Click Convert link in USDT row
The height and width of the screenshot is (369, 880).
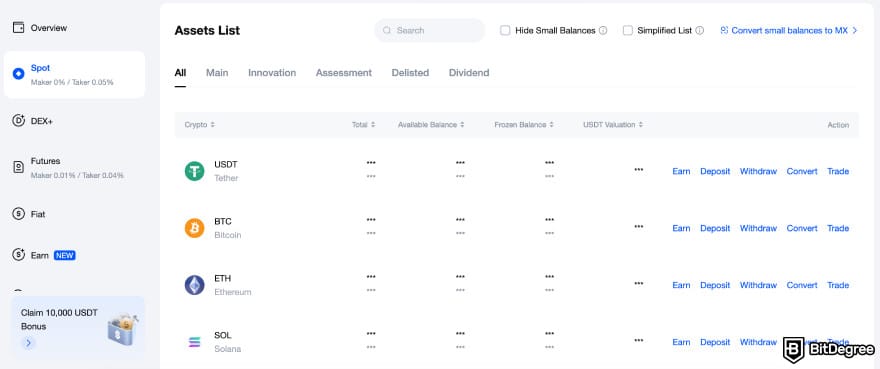click(x=802, y=171)
